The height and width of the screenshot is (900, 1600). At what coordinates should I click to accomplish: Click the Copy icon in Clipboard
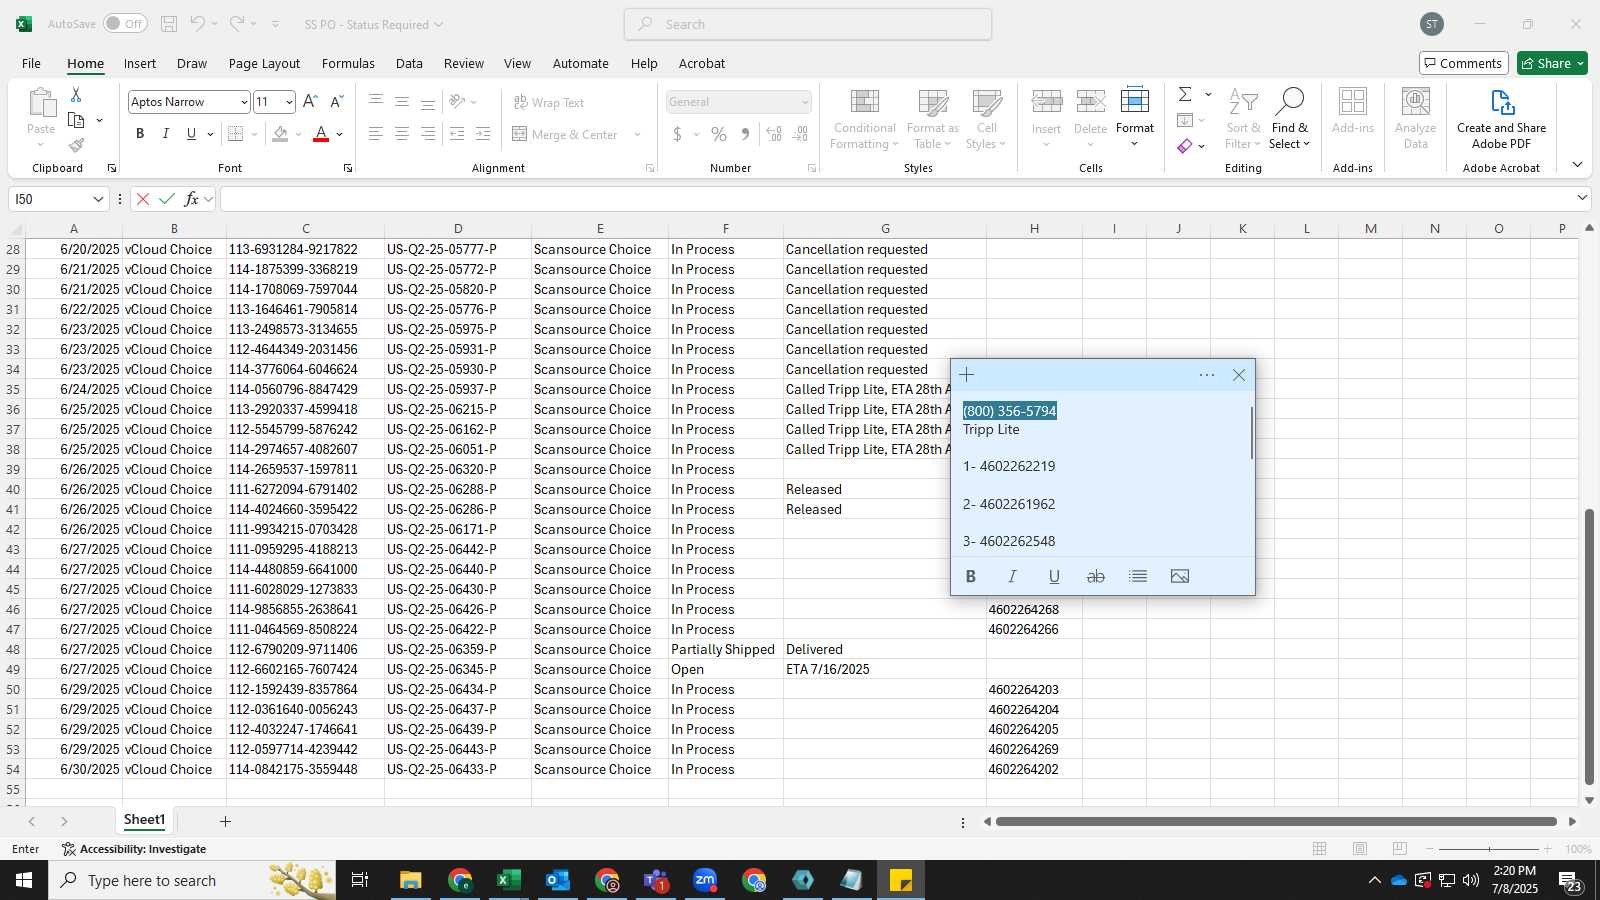pyautogui.click(x=76, y=120)
